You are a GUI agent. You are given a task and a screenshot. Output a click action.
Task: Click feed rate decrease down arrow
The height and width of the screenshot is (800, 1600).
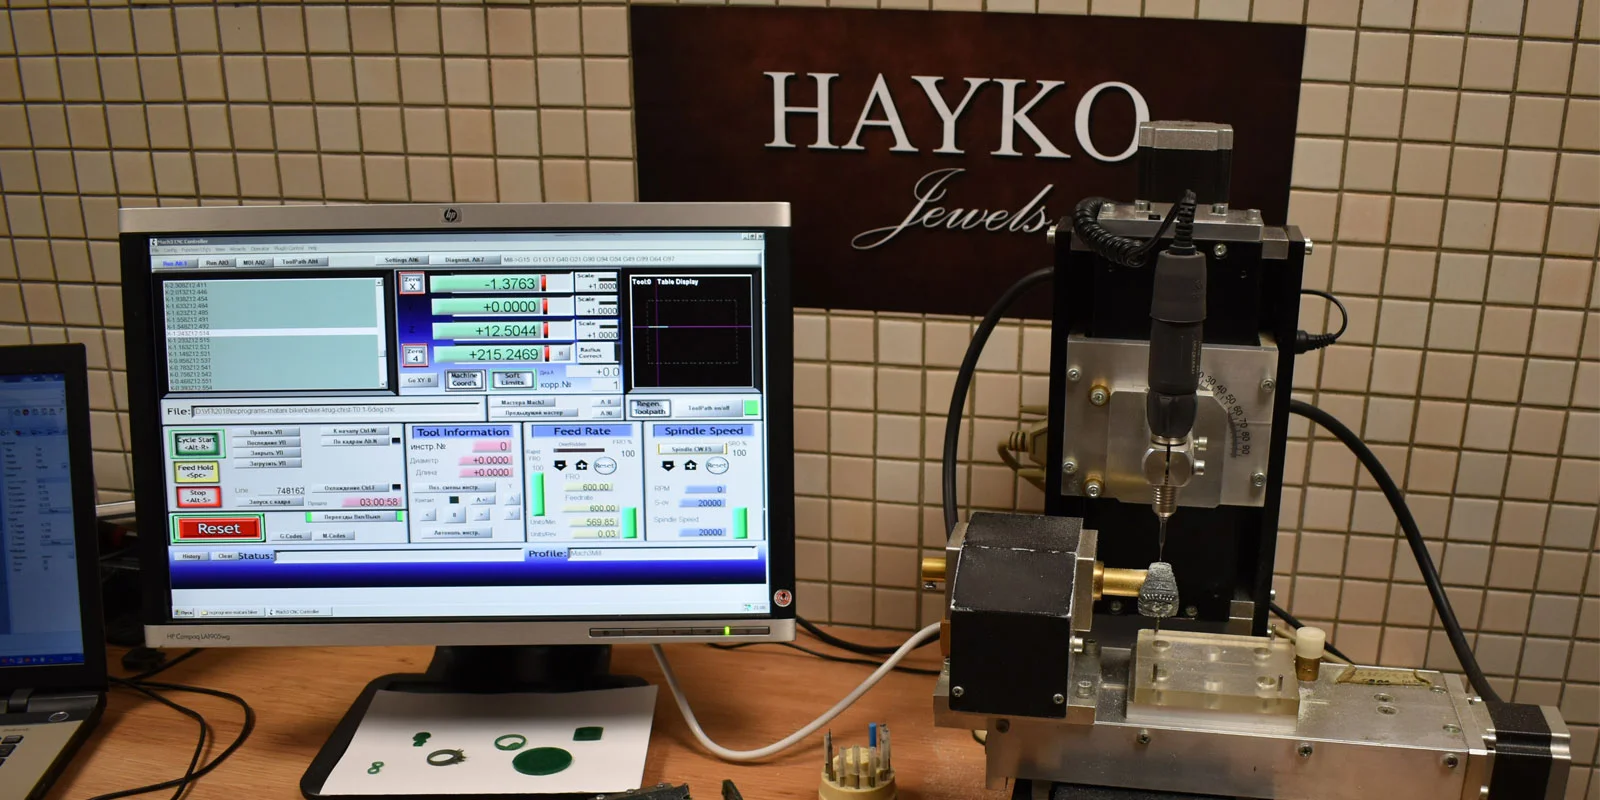point(560,466)
